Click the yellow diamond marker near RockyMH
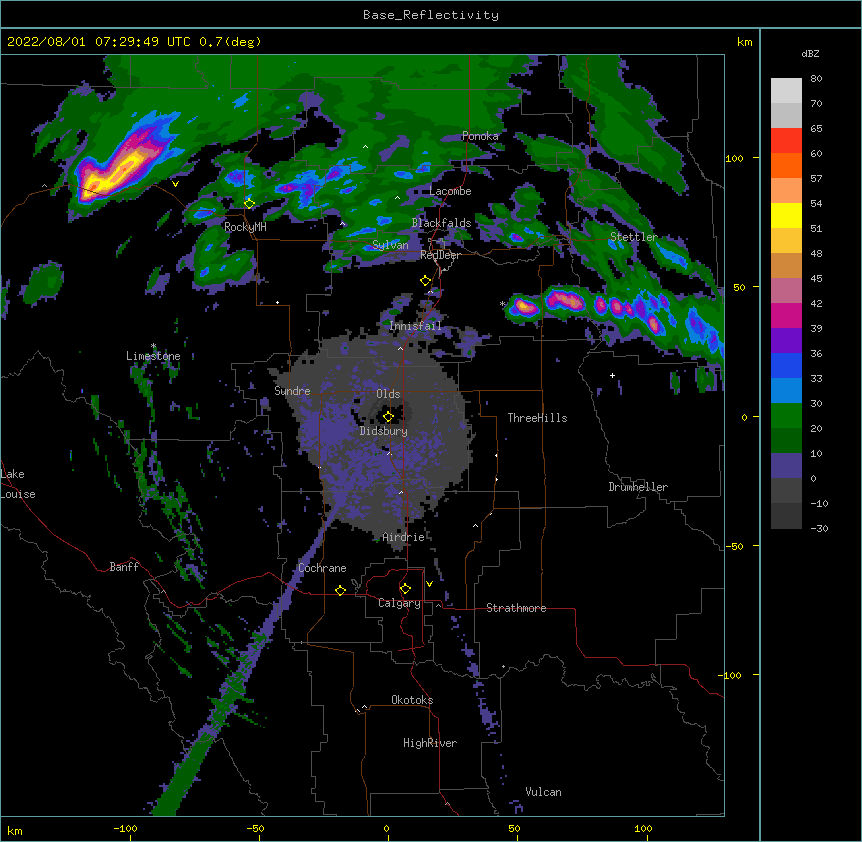This screenshot has height=842, width=862. click(x=249, y=204)
